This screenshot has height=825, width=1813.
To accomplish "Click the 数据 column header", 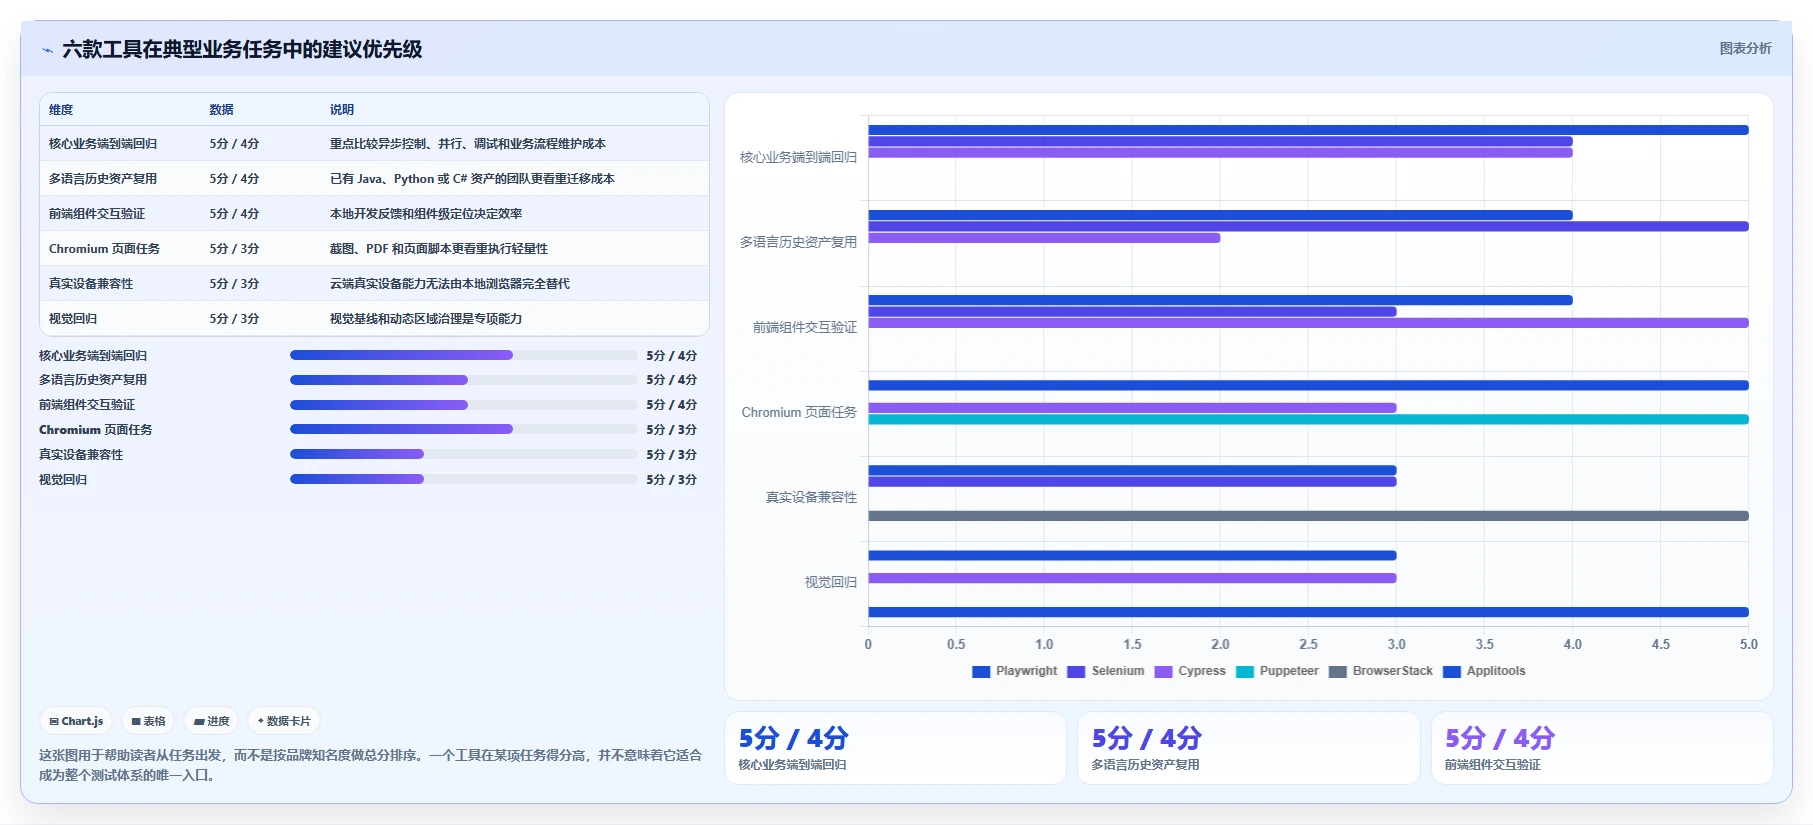I will [x=221, y=110].
